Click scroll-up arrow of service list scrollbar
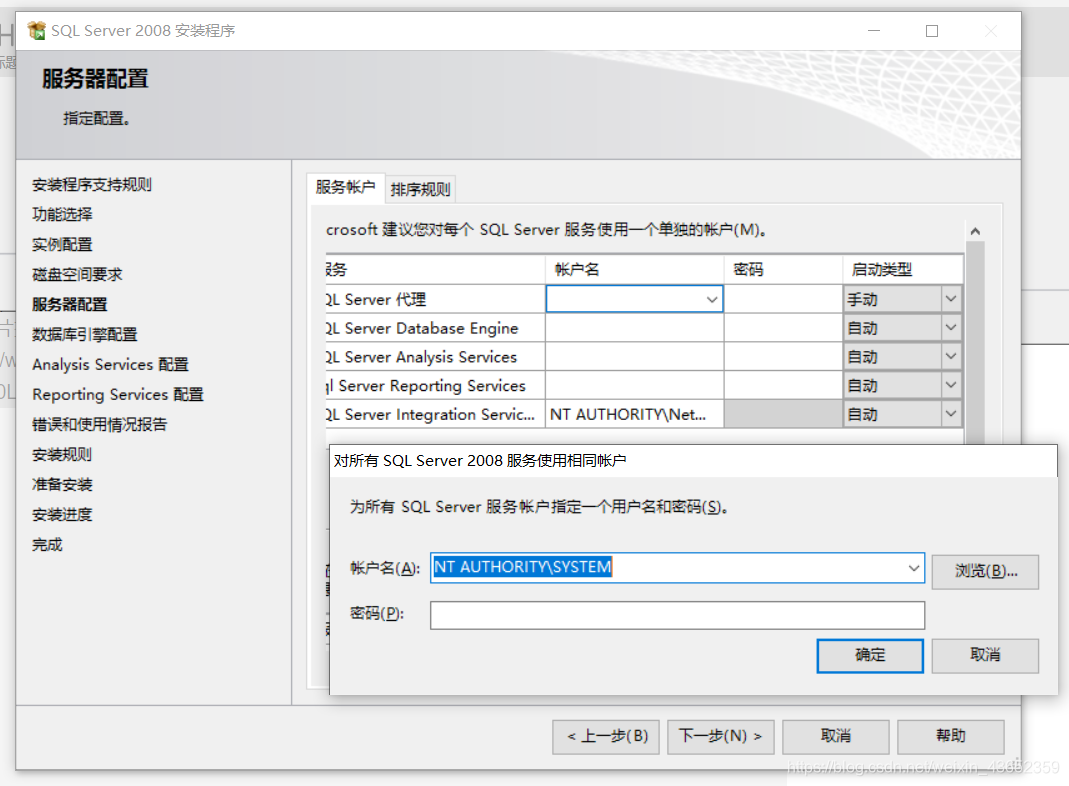Viewport: 1069px width, 786px height. (x=975, y=231)
